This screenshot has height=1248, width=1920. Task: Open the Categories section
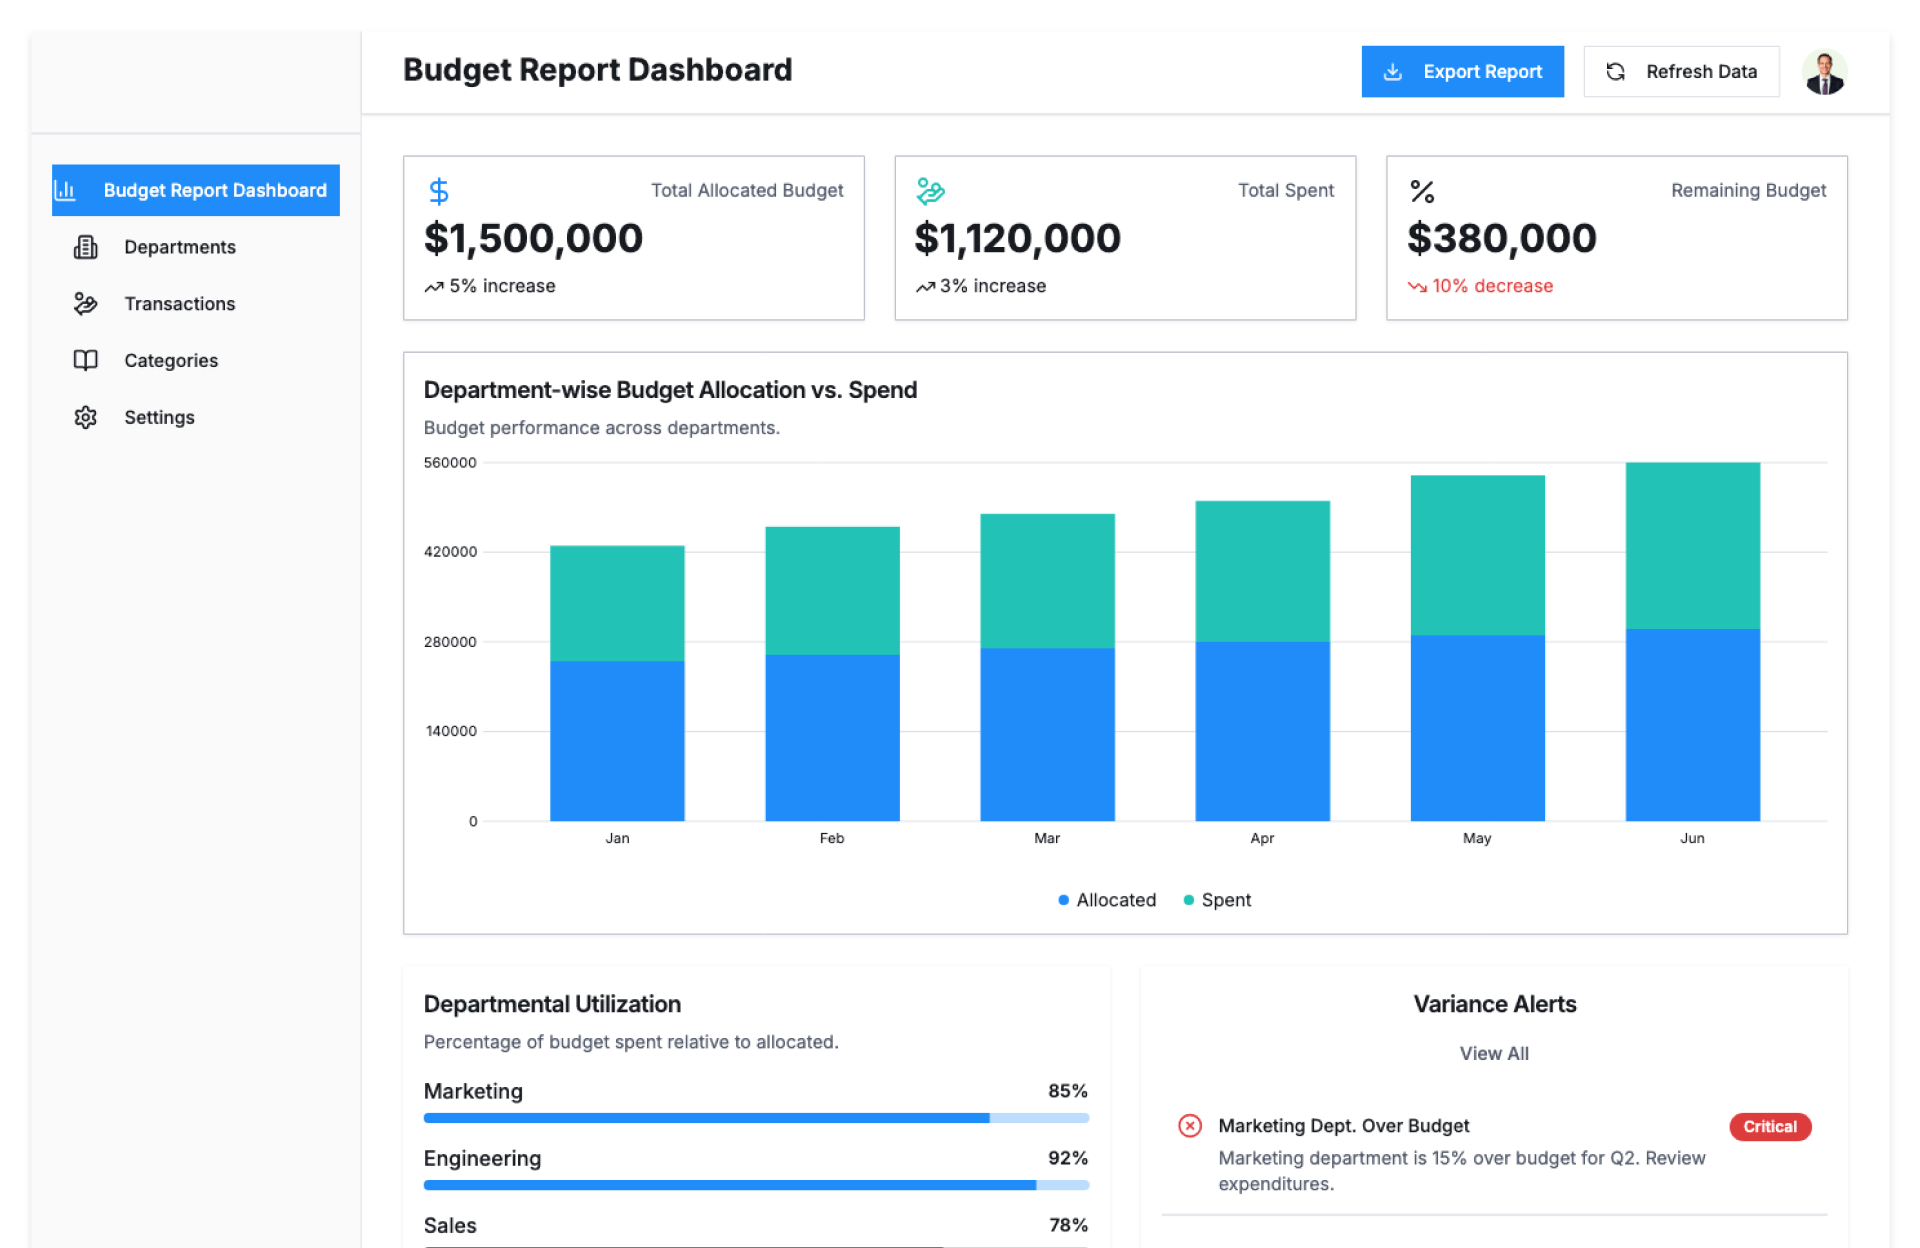tap(171, 361)
